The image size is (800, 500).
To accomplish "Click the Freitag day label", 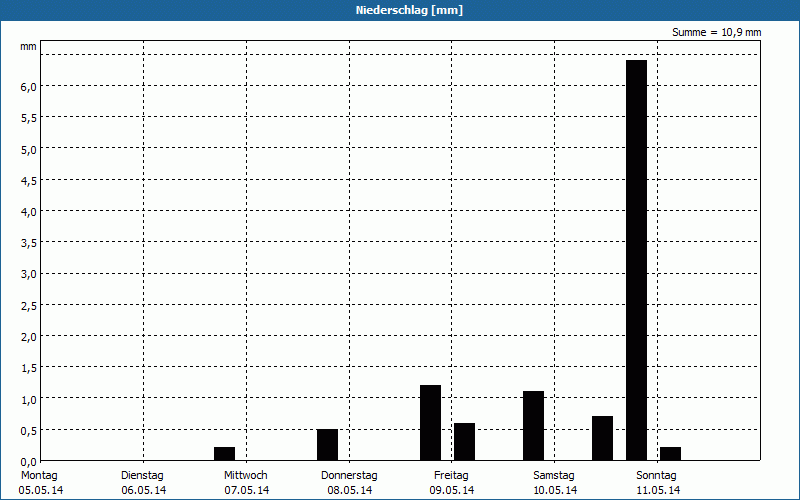I will pyautogui.click(x=451, y=475).
